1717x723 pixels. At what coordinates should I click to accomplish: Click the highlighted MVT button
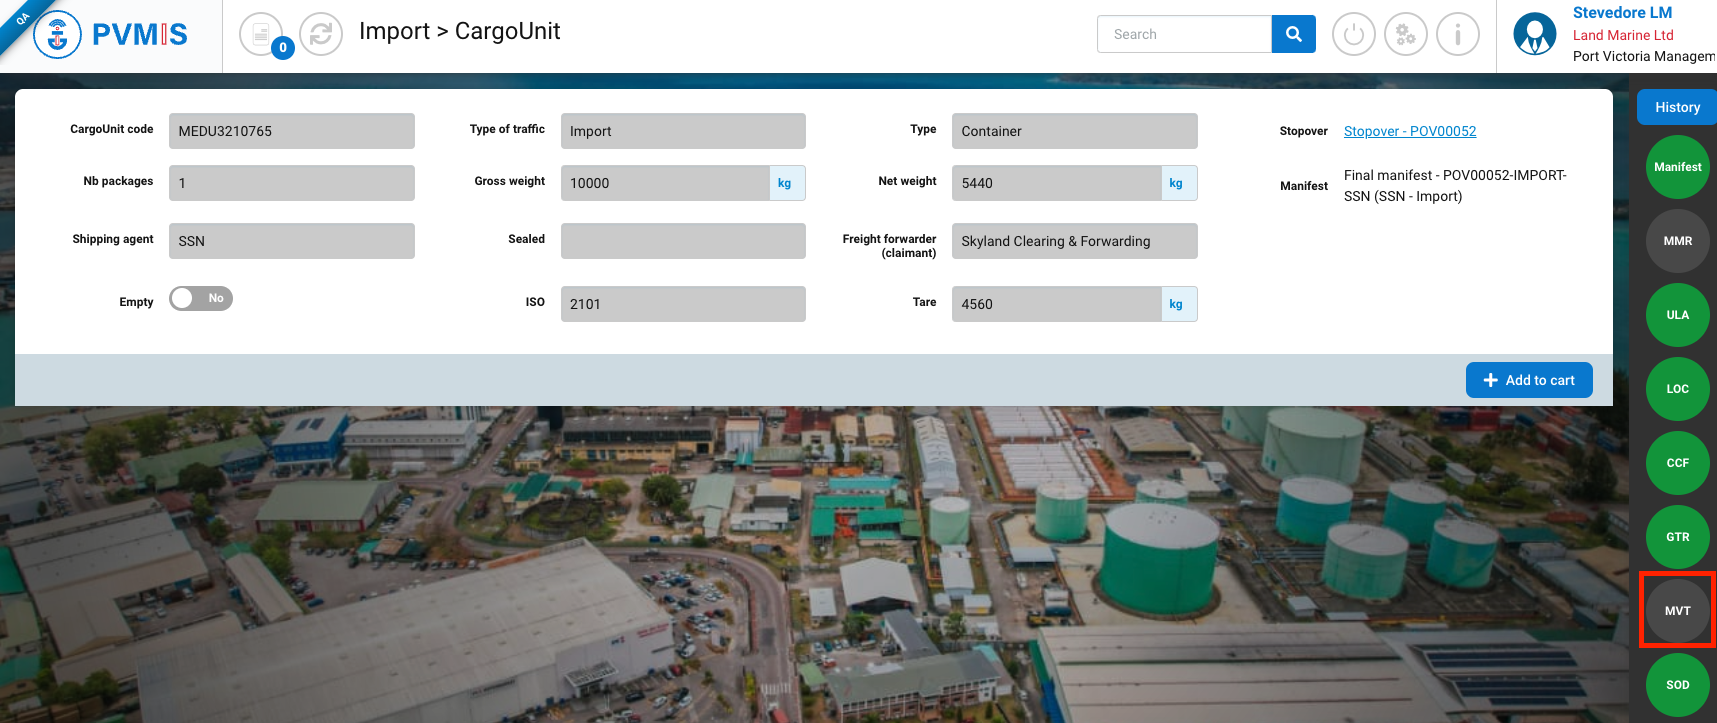1677,611
